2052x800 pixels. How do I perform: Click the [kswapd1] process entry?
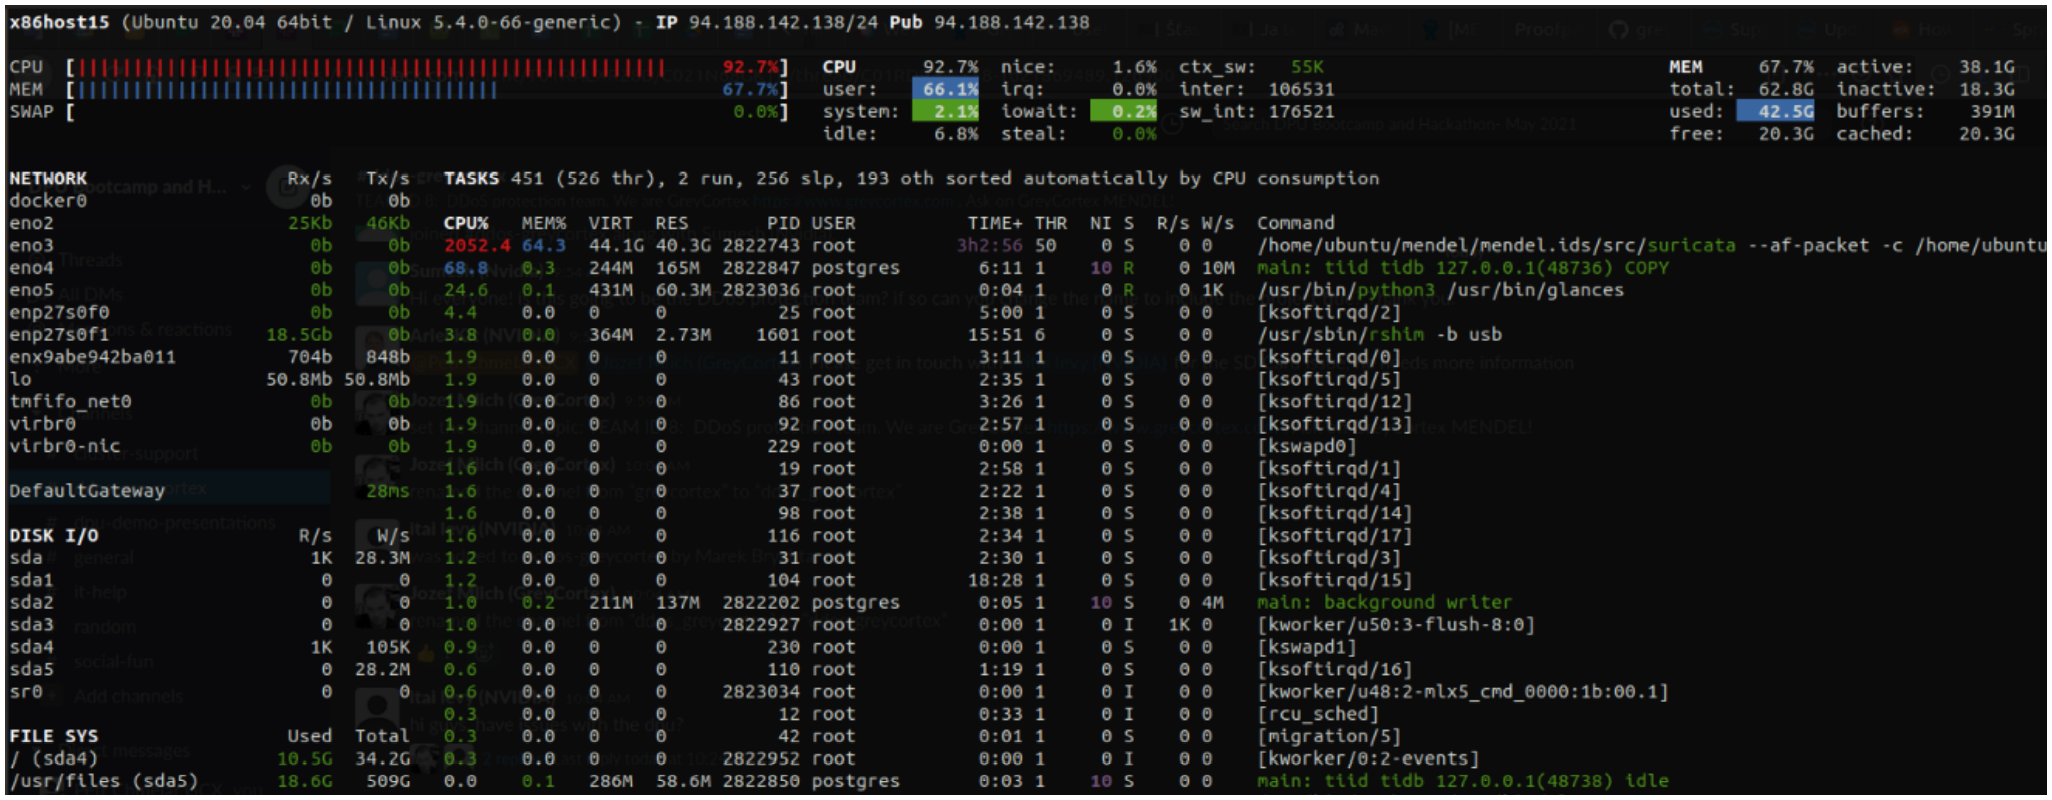click(x=1307, y=647)
